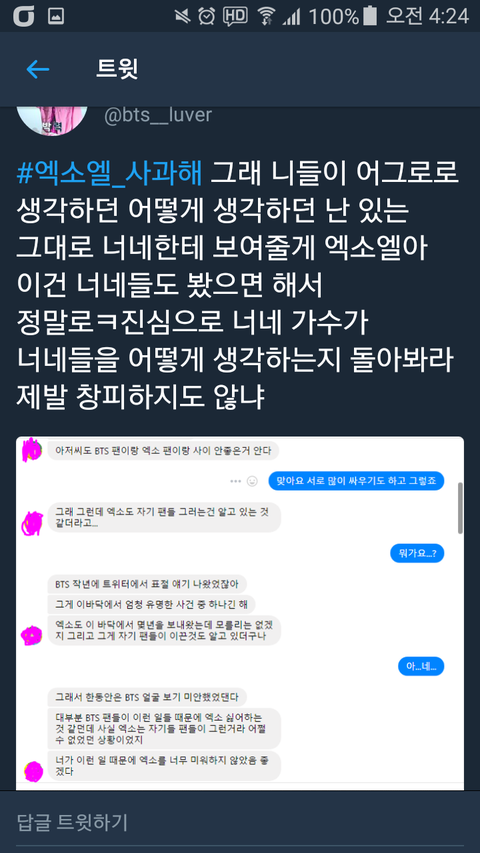
Task: Tap the HD voice status icon
Action: click(x=235, y=16)
